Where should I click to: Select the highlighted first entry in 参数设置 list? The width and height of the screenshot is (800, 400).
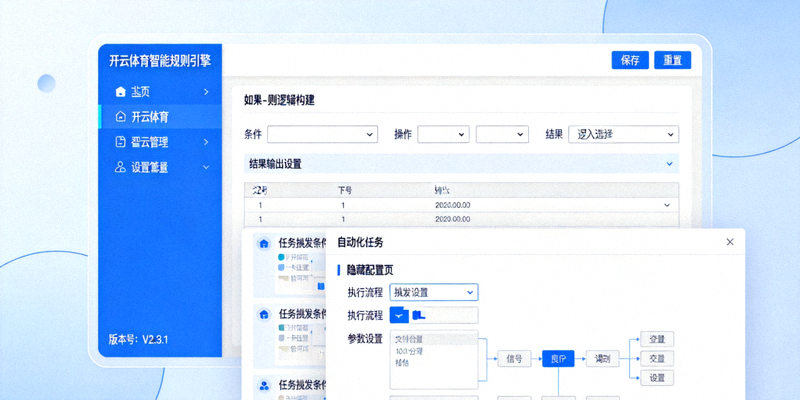(434, 339)
